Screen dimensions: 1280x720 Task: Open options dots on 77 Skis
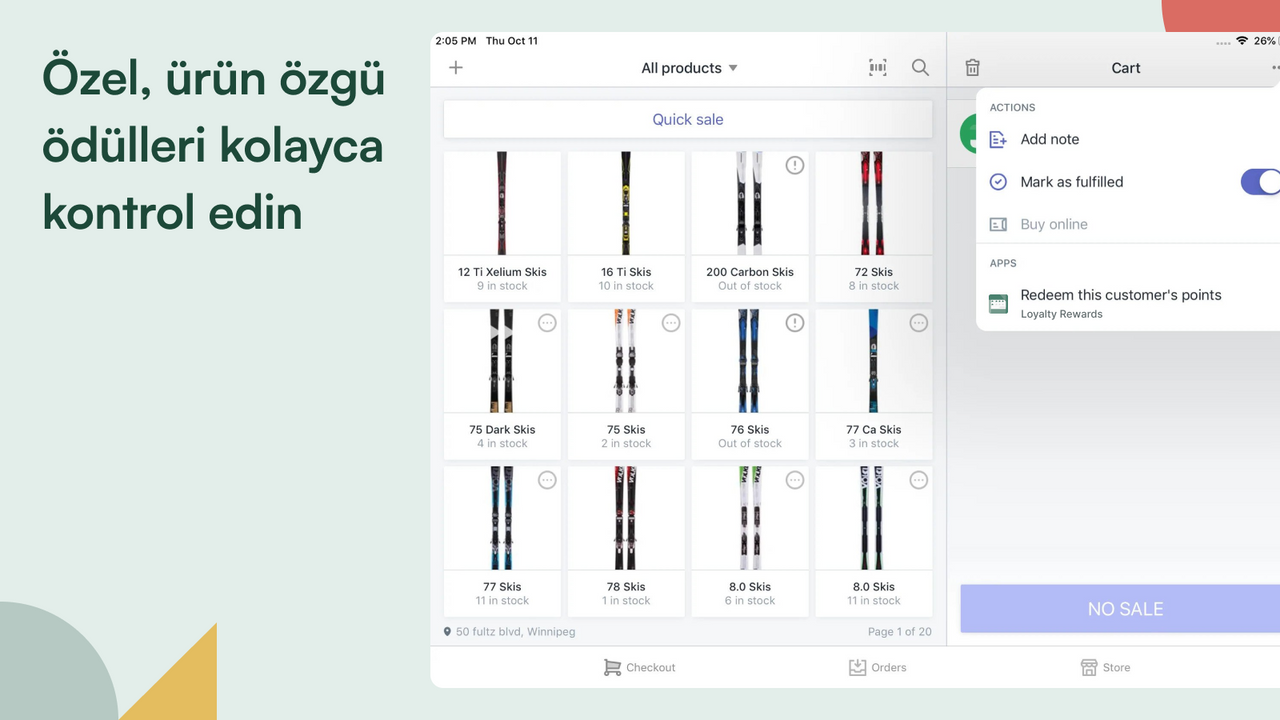point(547,480)
